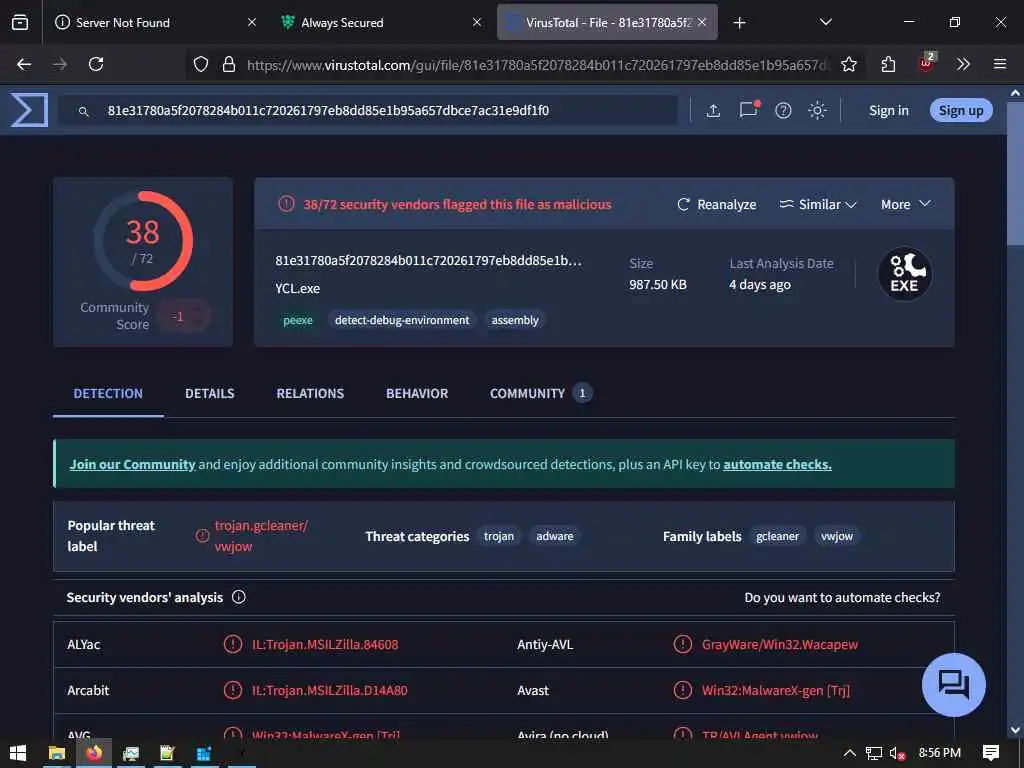Open the floating chat support button
The image size is (1024, 768).
953,684
